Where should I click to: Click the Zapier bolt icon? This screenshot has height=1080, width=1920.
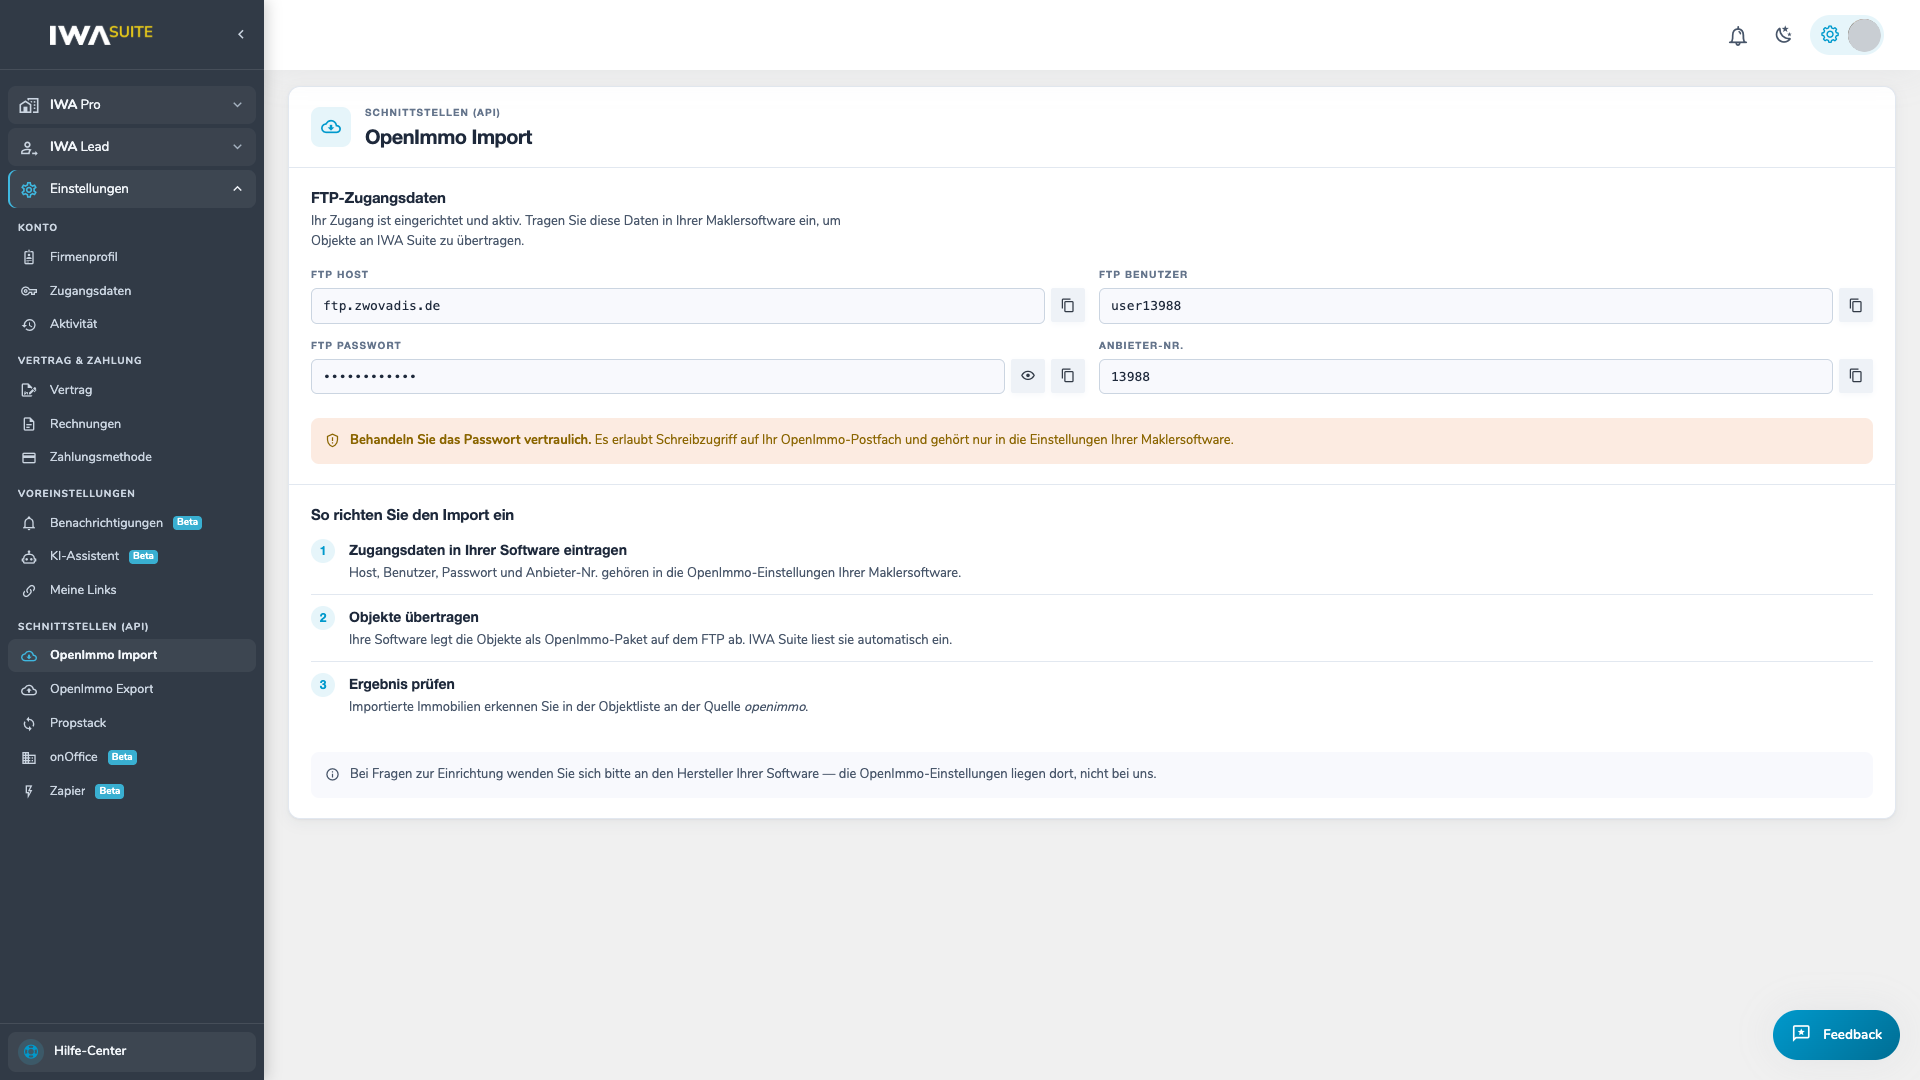[x=29, y=791]
